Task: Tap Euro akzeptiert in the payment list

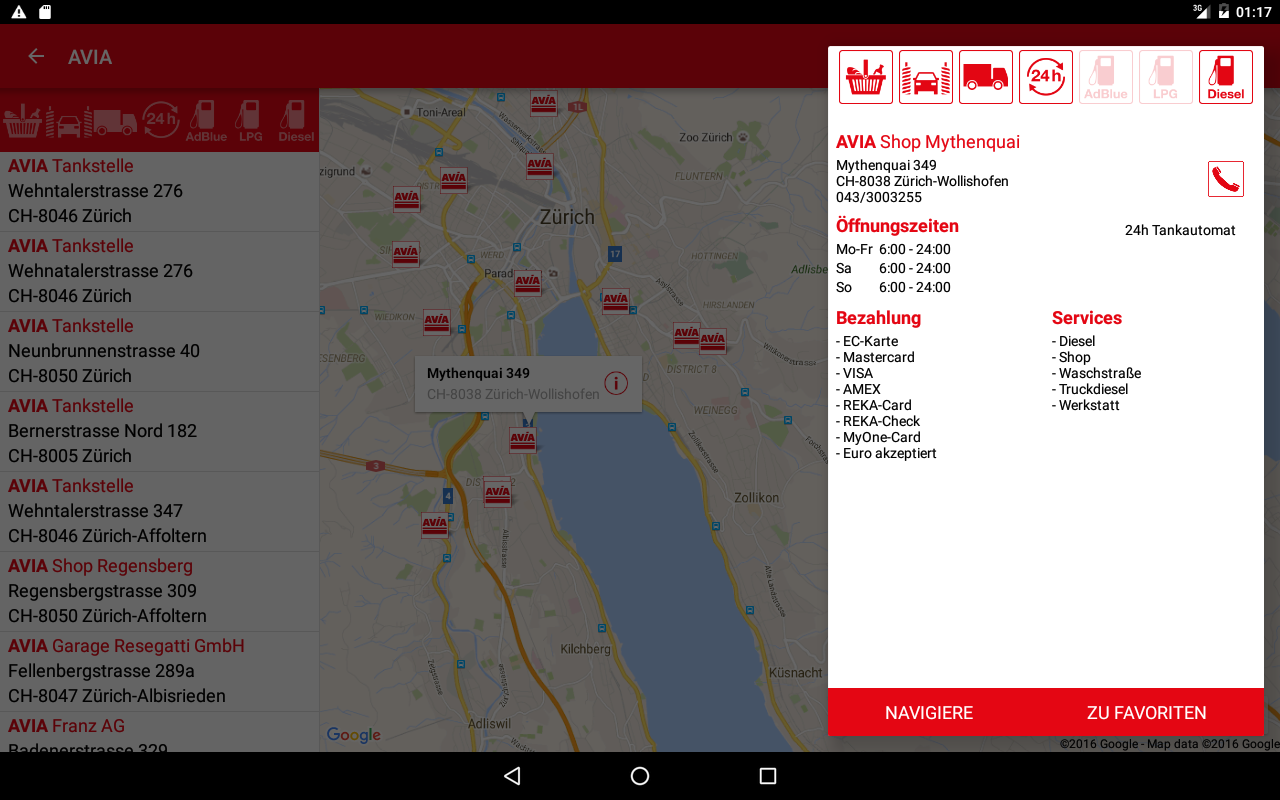Action: tap(886, 453)
